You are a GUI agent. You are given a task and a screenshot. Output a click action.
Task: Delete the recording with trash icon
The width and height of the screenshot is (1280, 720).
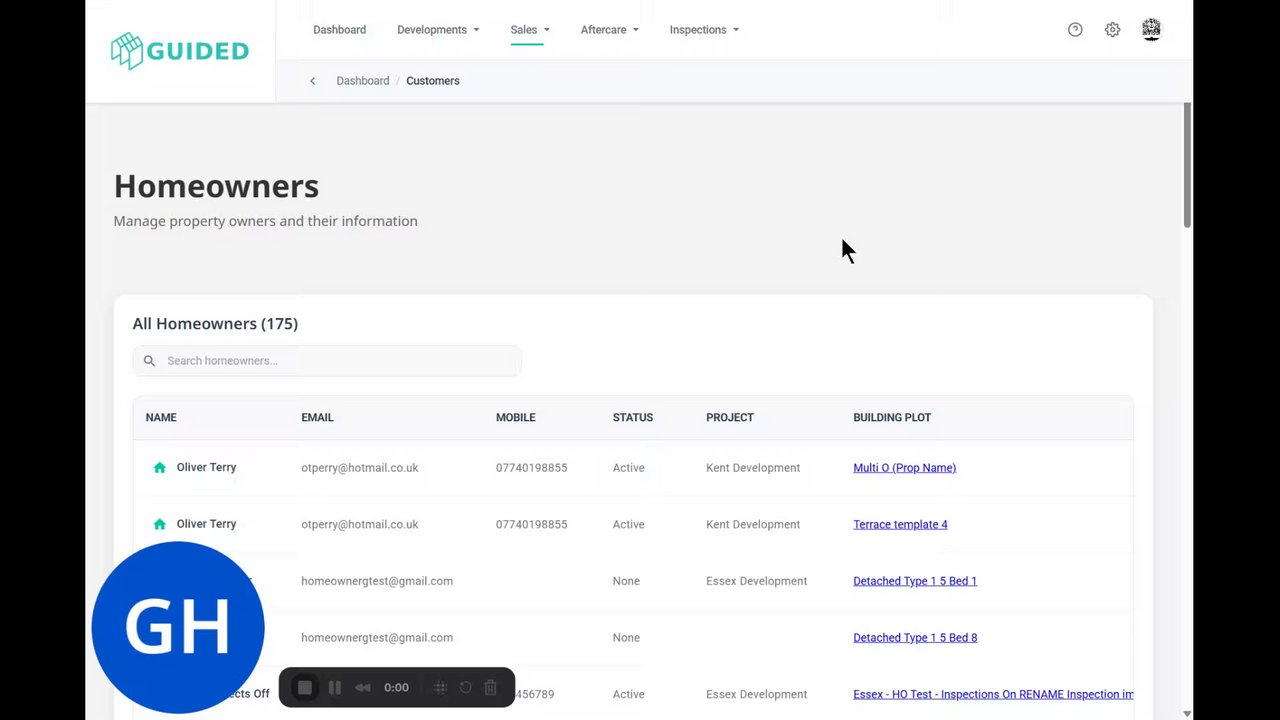pyautogui.click(x=490, y=687)
